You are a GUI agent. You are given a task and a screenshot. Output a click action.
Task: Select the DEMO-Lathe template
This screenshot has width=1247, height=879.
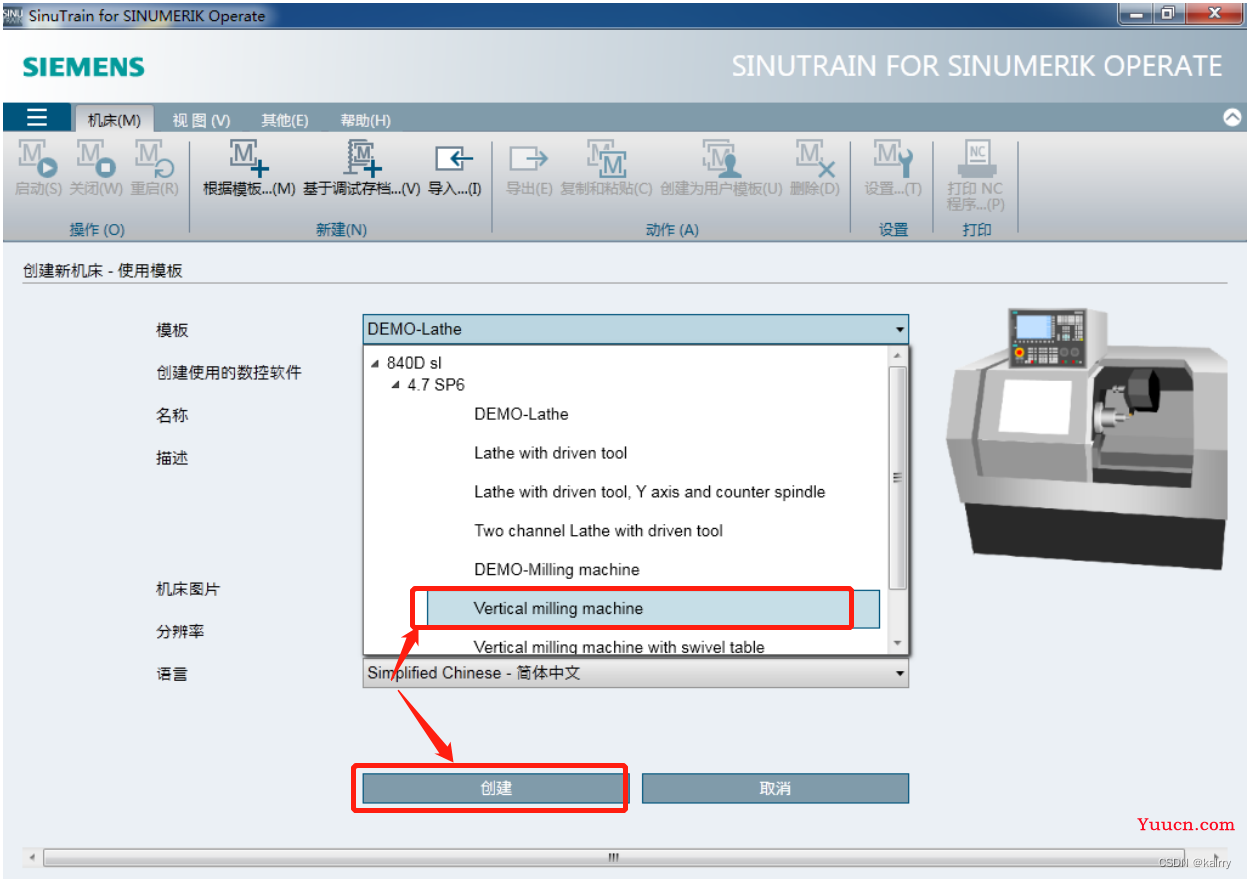[x=521, y=414]
